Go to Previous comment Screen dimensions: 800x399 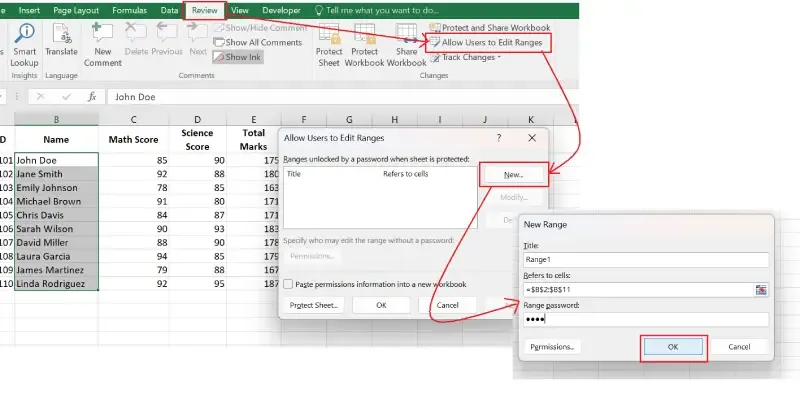pyautogui.click(x=167, y=40)
